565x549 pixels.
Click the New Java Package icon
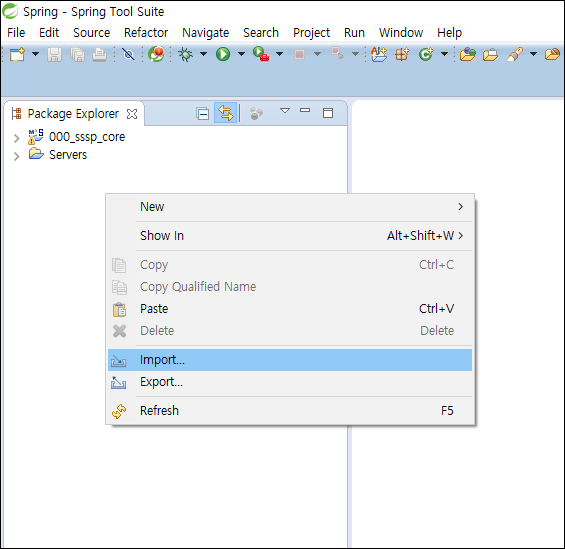pos(402,54)
